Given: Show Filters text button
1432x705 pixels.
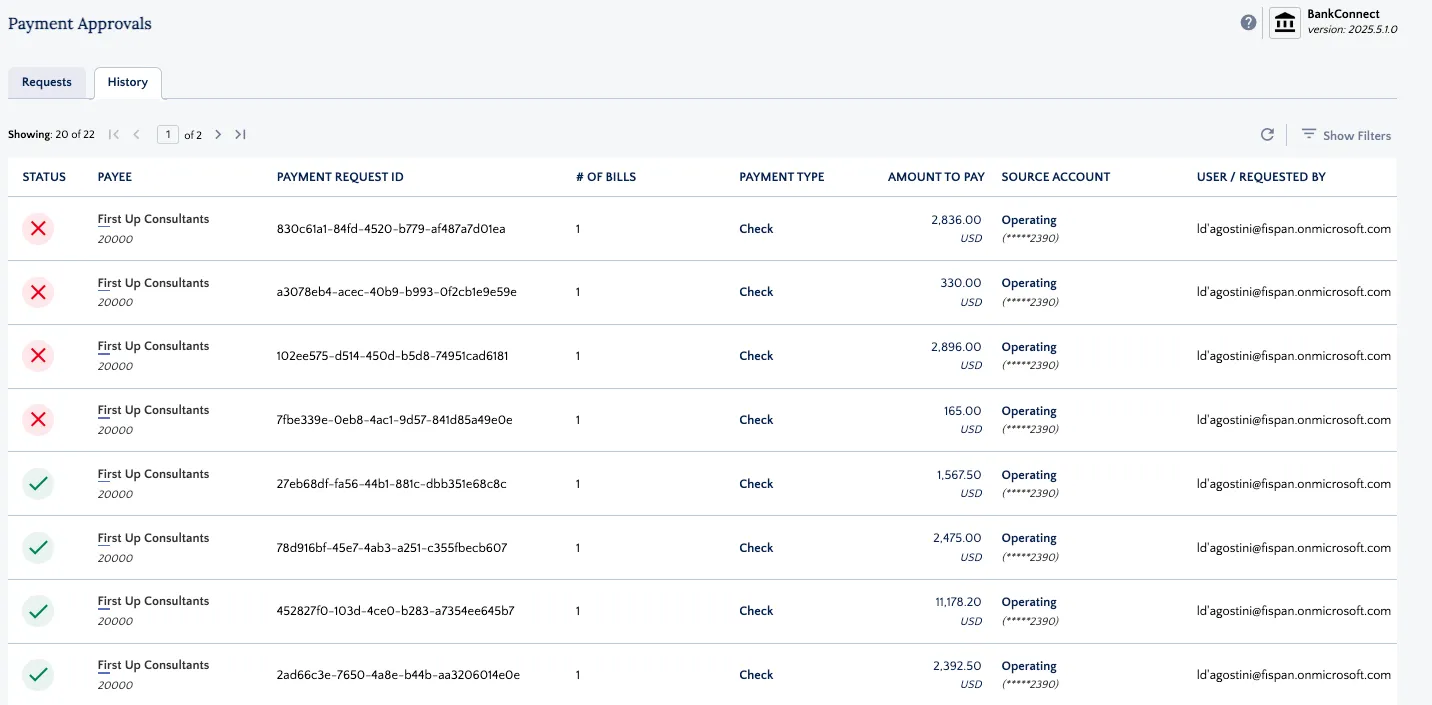Looking at the screenshot, I should pyautogui.click(x=1356, y=135).
